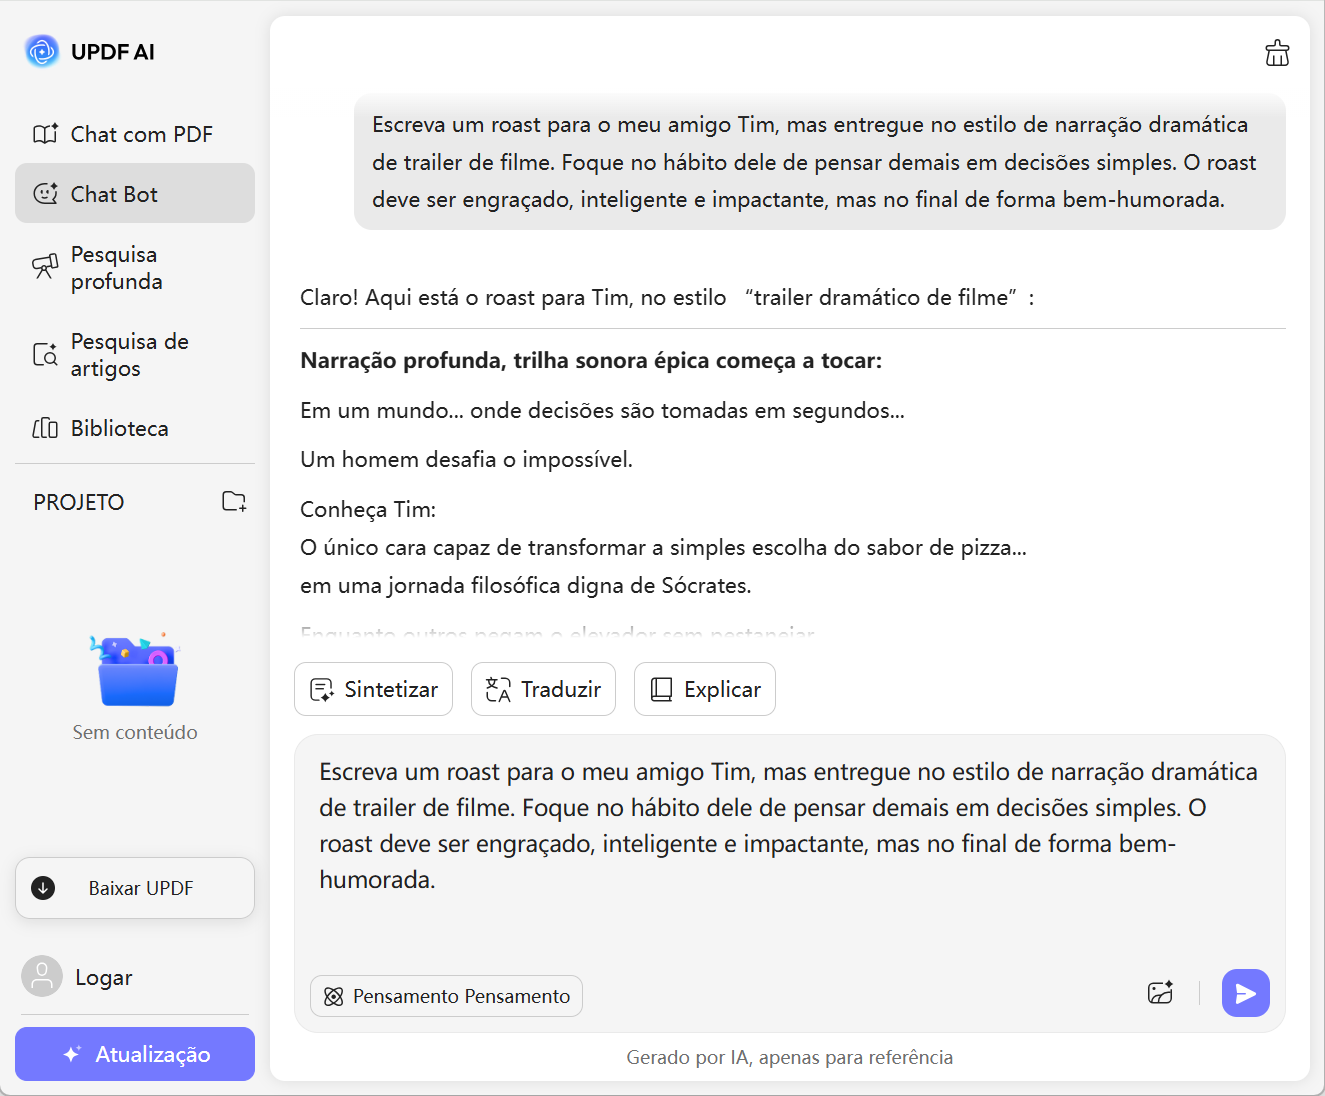Viewport: 1325px width, 1096px height.
Task: Toggle the Pensamento thinking mode chip
Action: click(x=446, y=996)
